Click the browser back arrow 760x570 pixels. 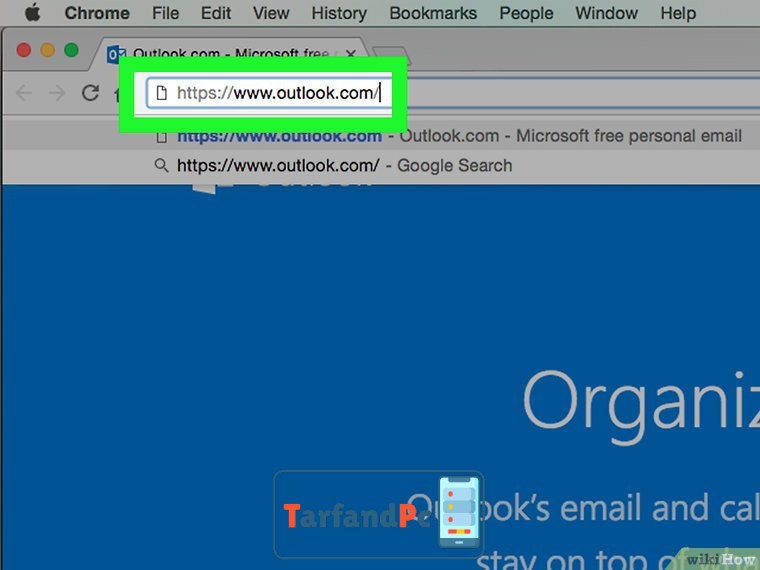[x=24, y=93]
